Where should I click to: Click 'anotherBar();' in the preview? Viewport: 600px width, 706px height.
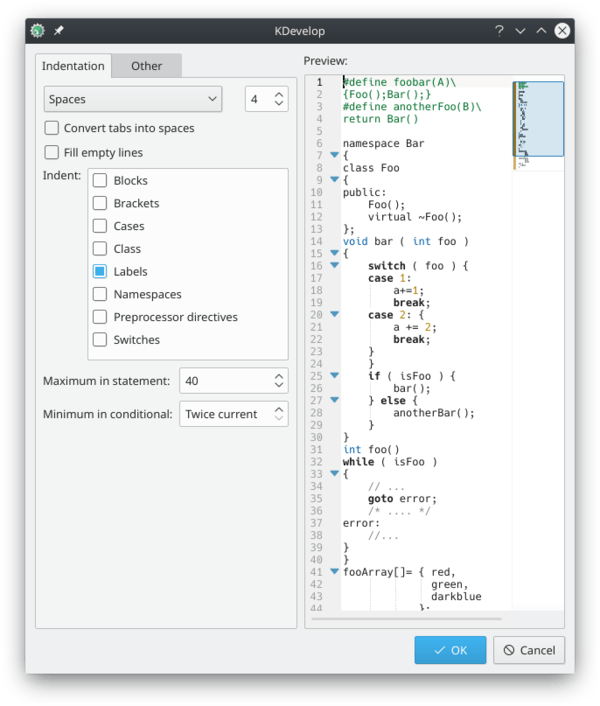434,413
